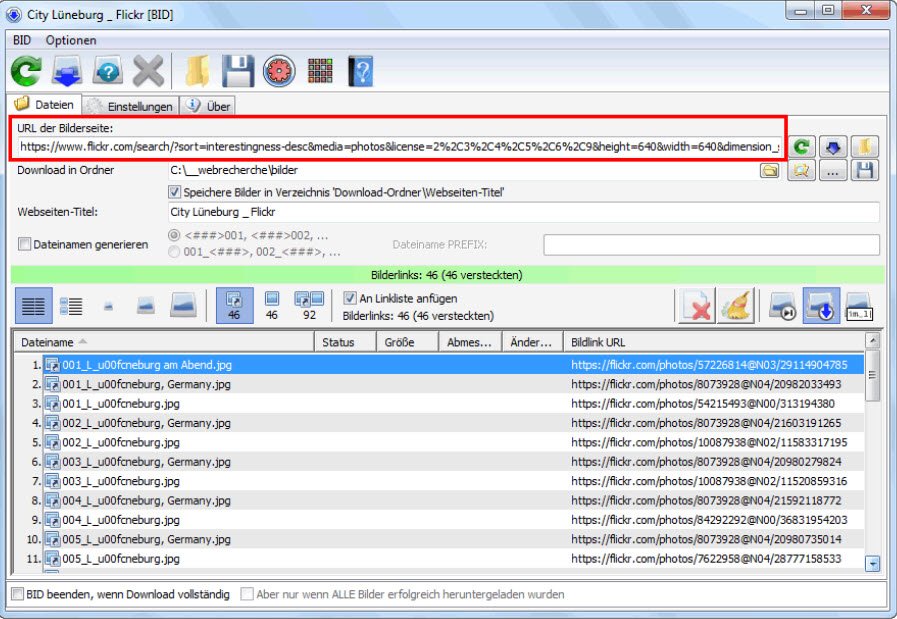Select all images filter showing 92

pos(309,305)
